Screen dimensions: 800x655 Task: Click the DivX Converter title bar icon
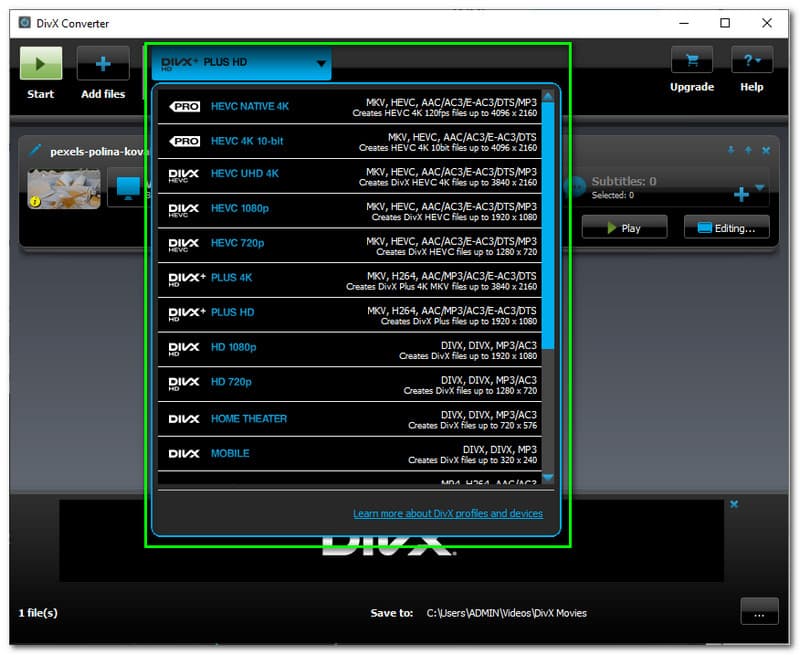(x=24, y=23)
